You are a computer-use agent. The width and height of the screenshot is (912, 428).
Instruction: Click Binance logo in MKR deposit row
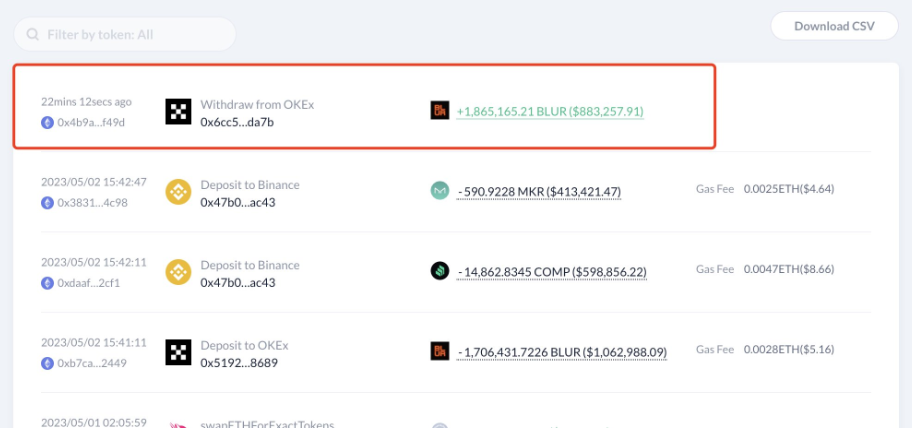[178, 192]
